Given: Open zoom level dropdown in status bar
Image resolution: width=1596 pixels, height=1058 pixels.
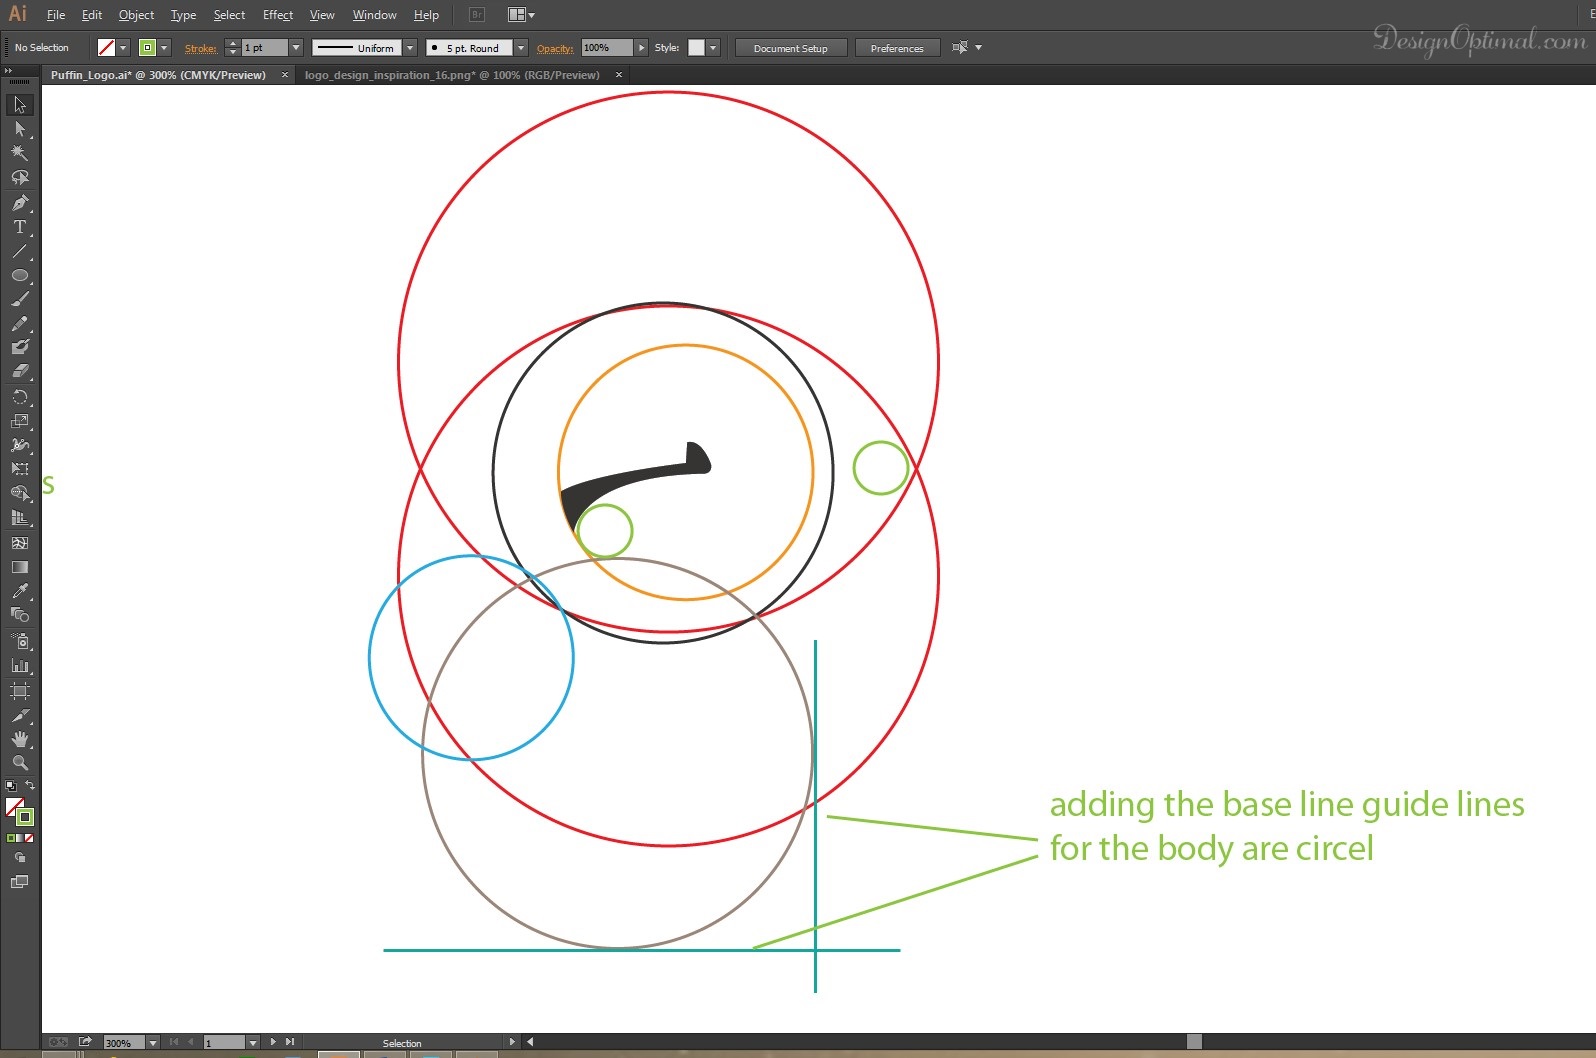Looking at the screenshot, I should click(153, 1042).
